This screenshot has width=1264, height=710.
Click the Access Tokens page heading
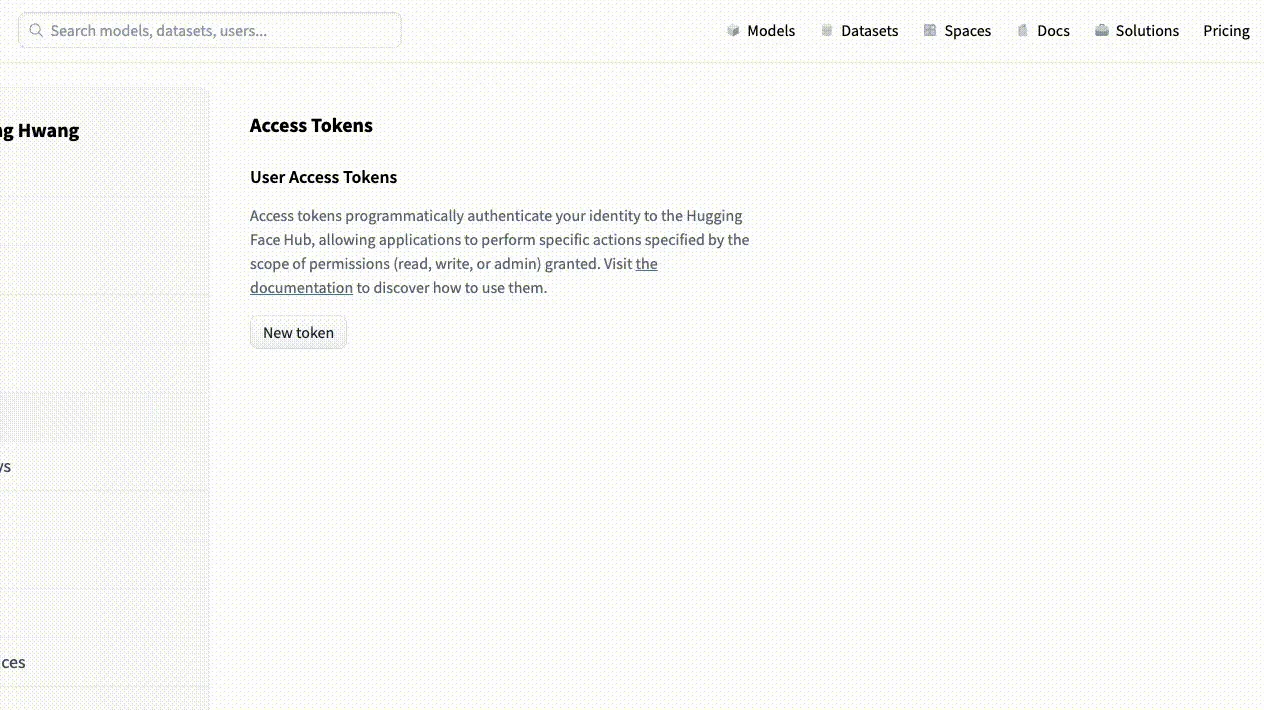pos(311,125)
